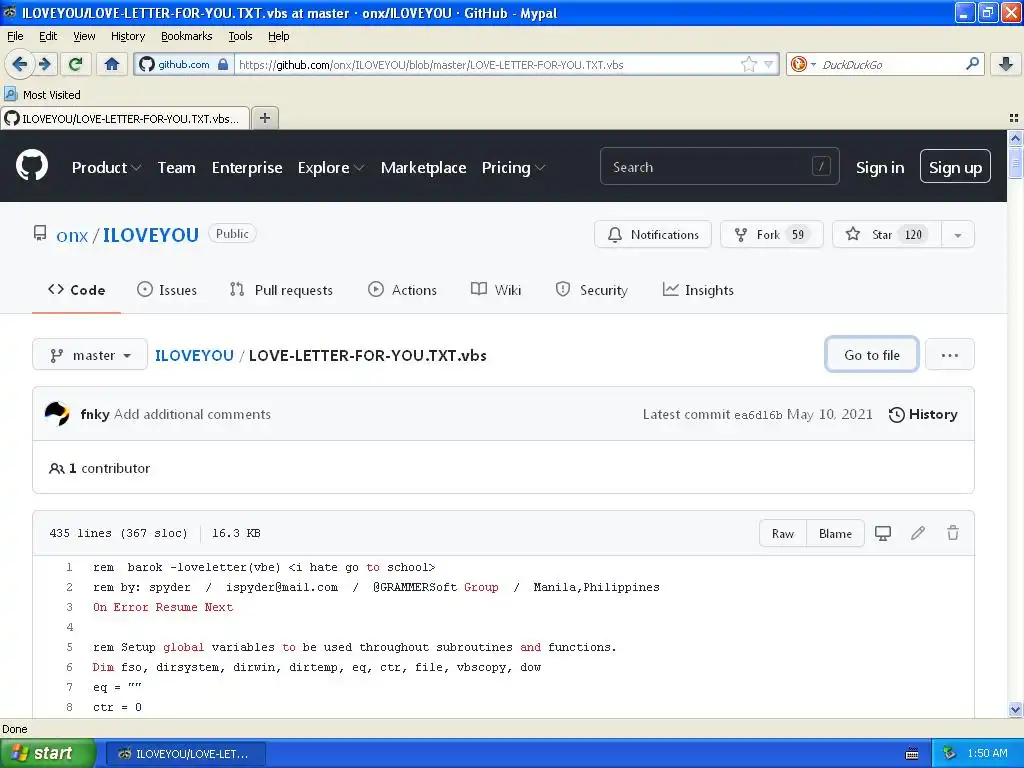Reload the page with the refresh icon
1024x768 pixels.
tap(76, 64)
